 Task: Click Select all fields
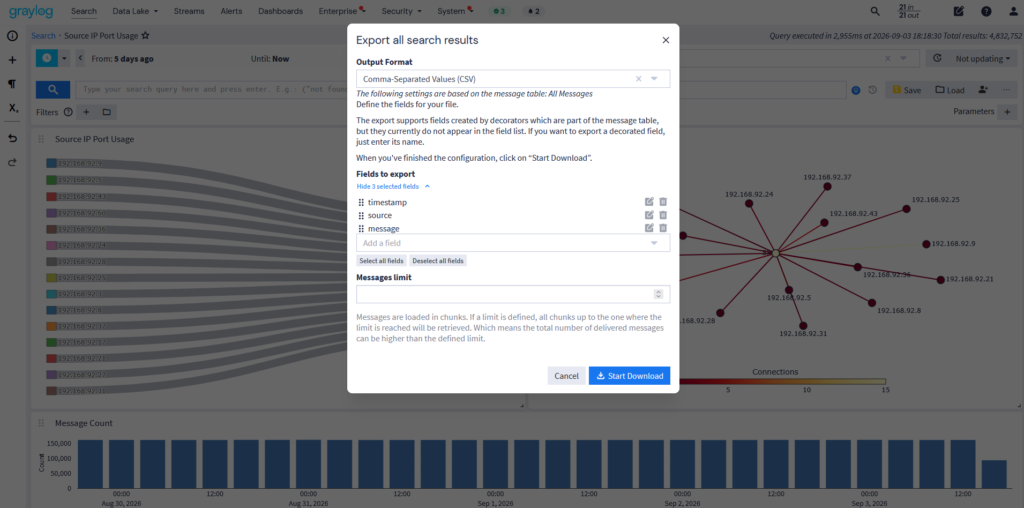tap(382, 261)
